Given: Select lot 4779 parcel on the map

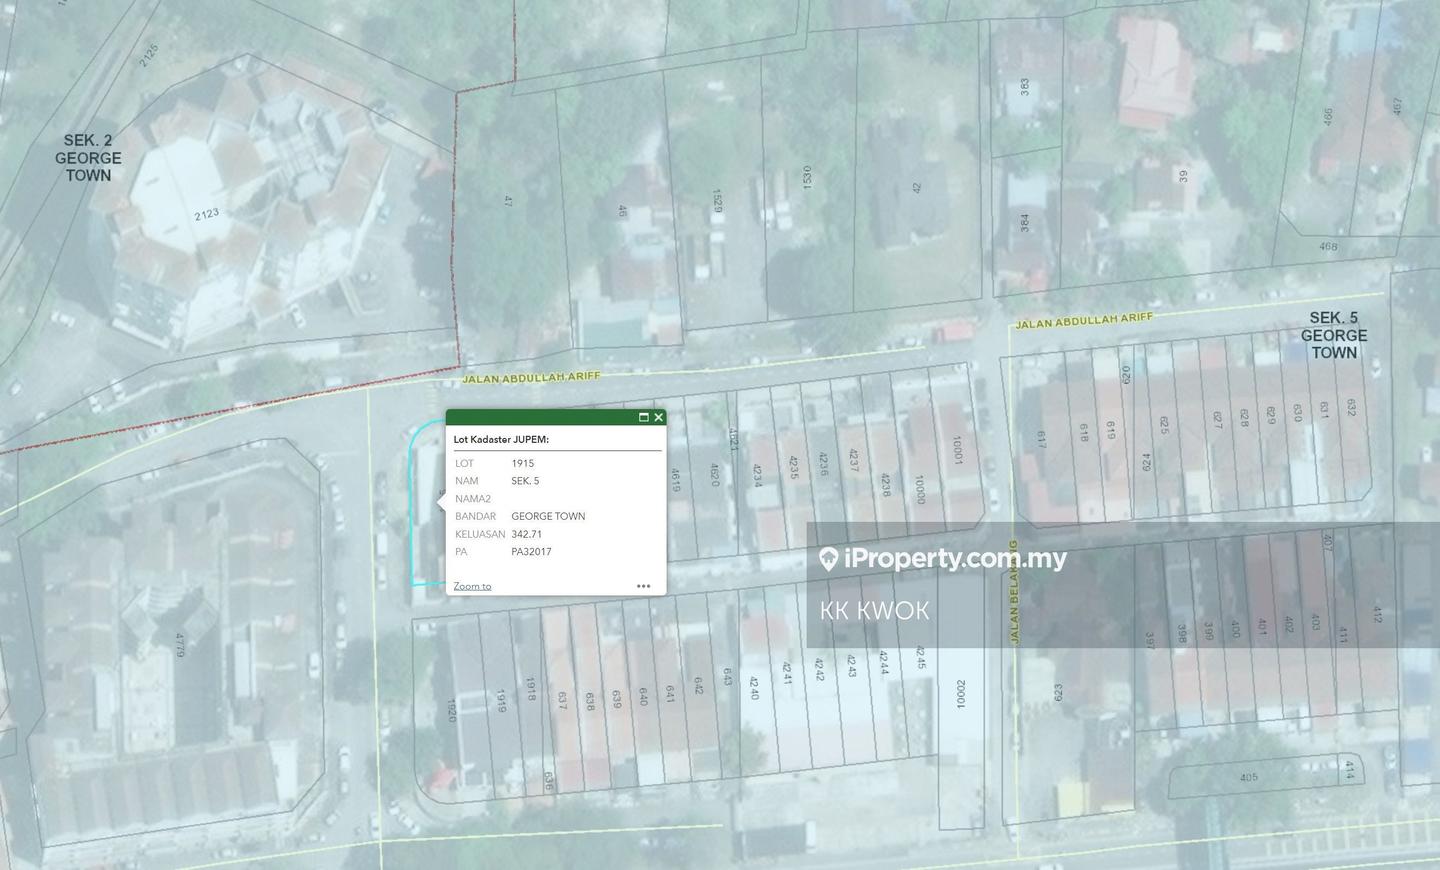Looking at the screenshot, I should point(180,650).
